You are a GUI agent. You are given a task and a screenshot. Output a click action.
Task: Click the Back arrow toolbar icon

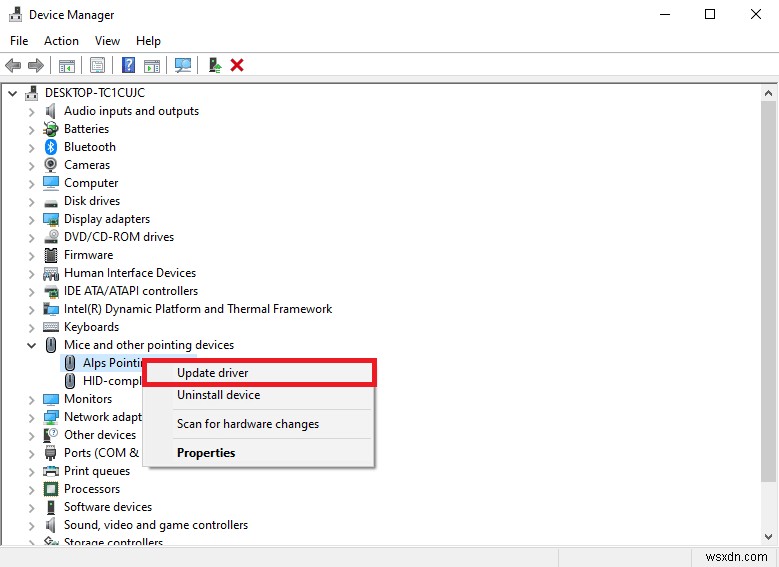pyautogui.click(x=13, y=65)
